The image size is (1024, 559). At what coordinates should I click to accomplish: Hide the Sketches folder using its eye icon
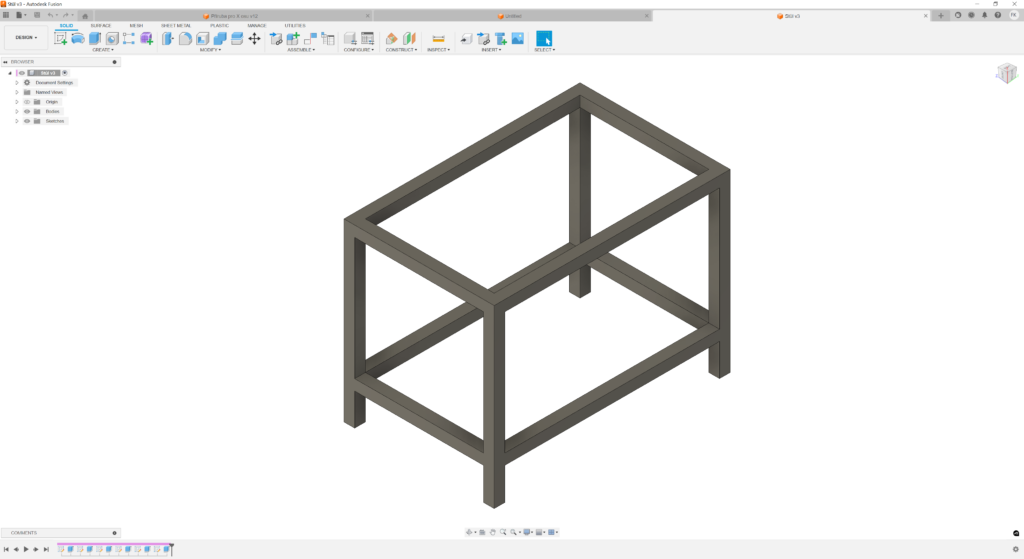pos(27,121)
